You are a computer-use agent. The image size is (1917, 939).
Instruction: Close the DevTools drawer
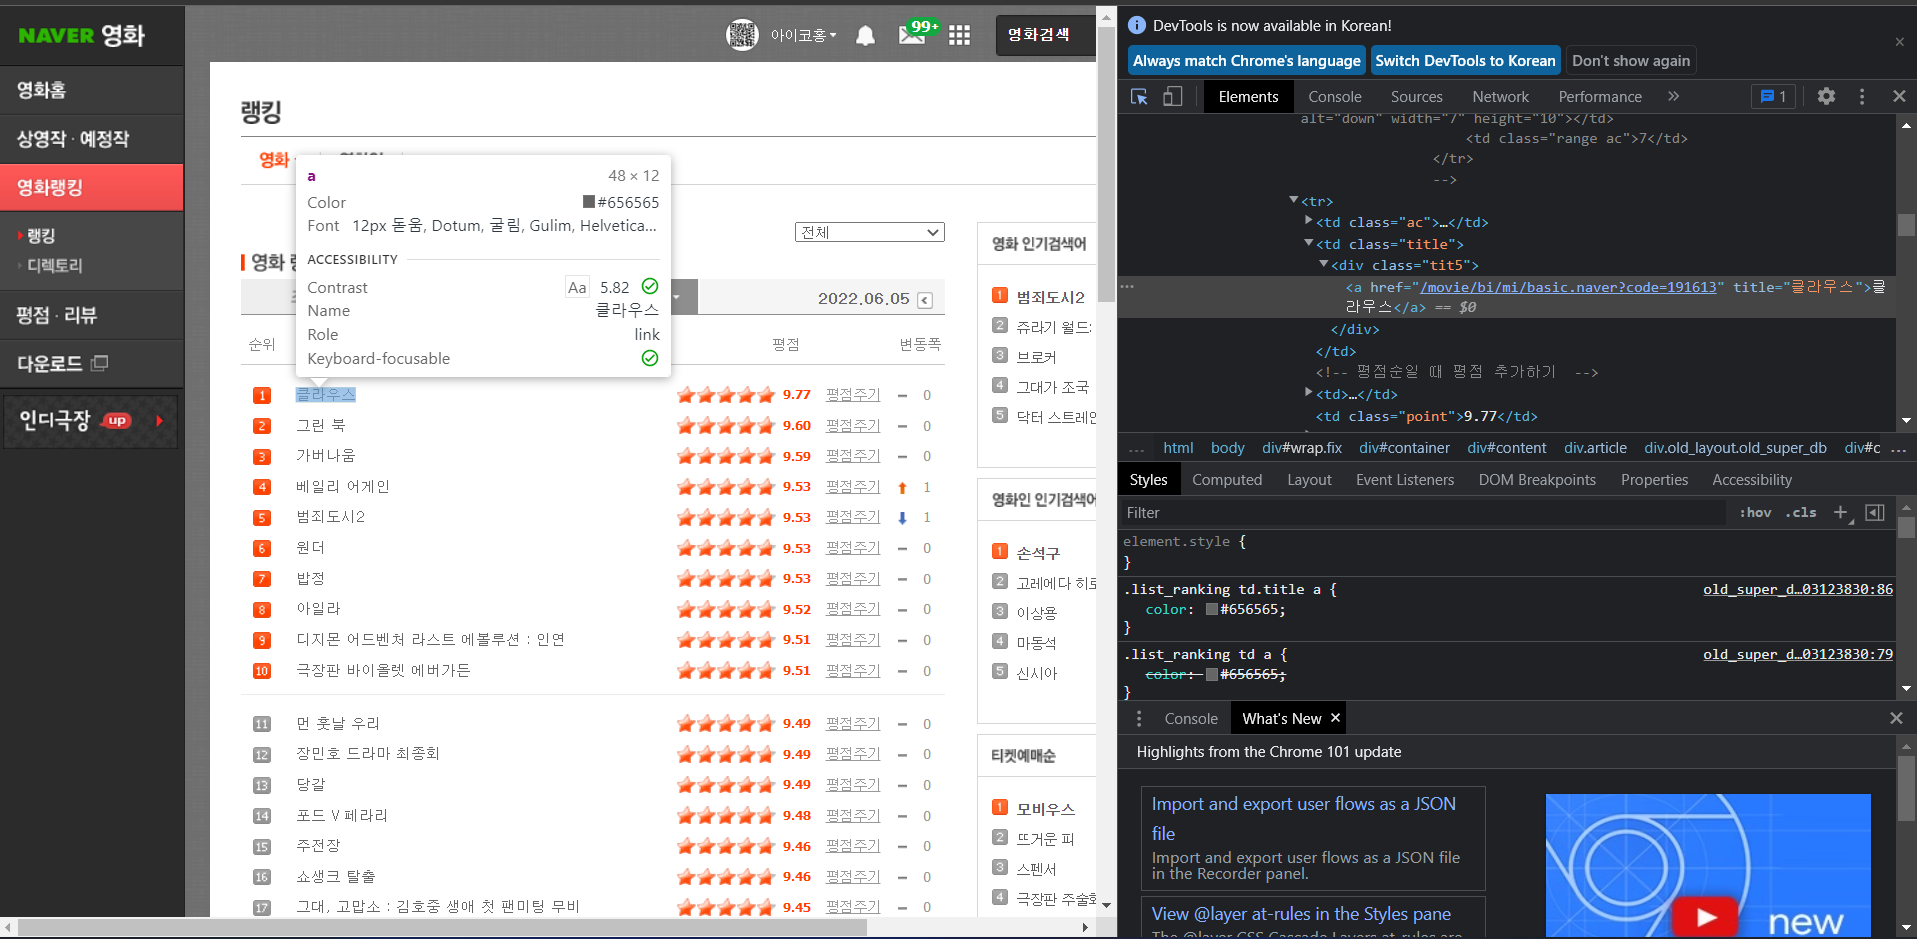(x=1896, y=718)
